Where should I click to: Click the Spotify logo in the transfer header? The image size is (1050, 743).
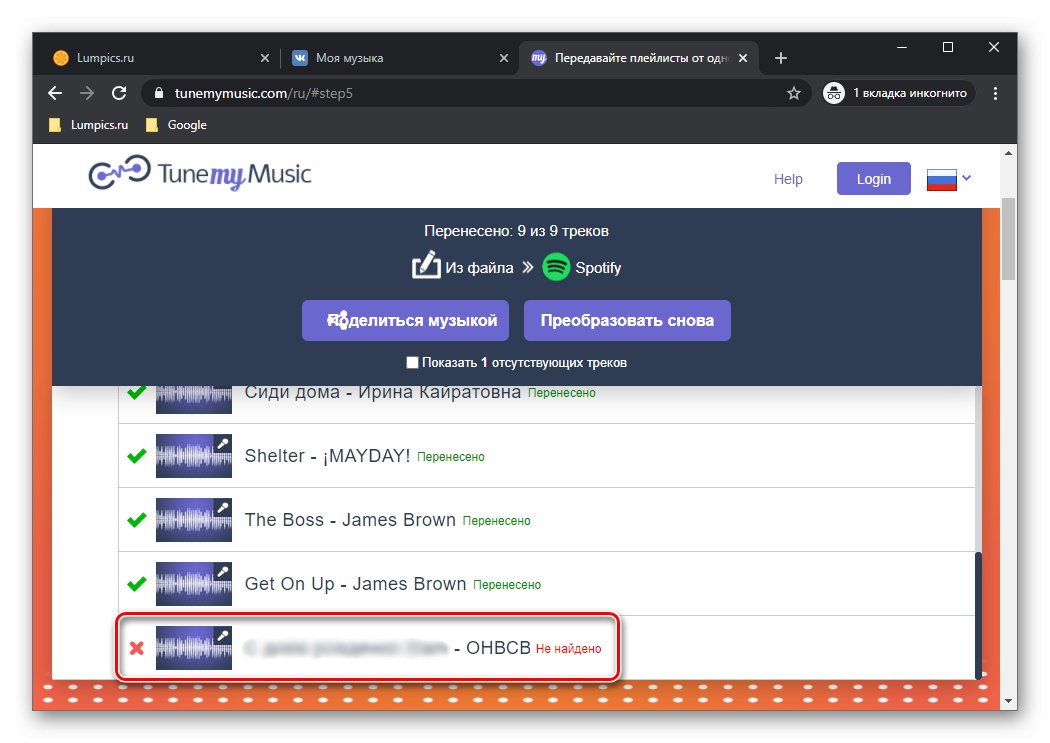click(556, 267)
